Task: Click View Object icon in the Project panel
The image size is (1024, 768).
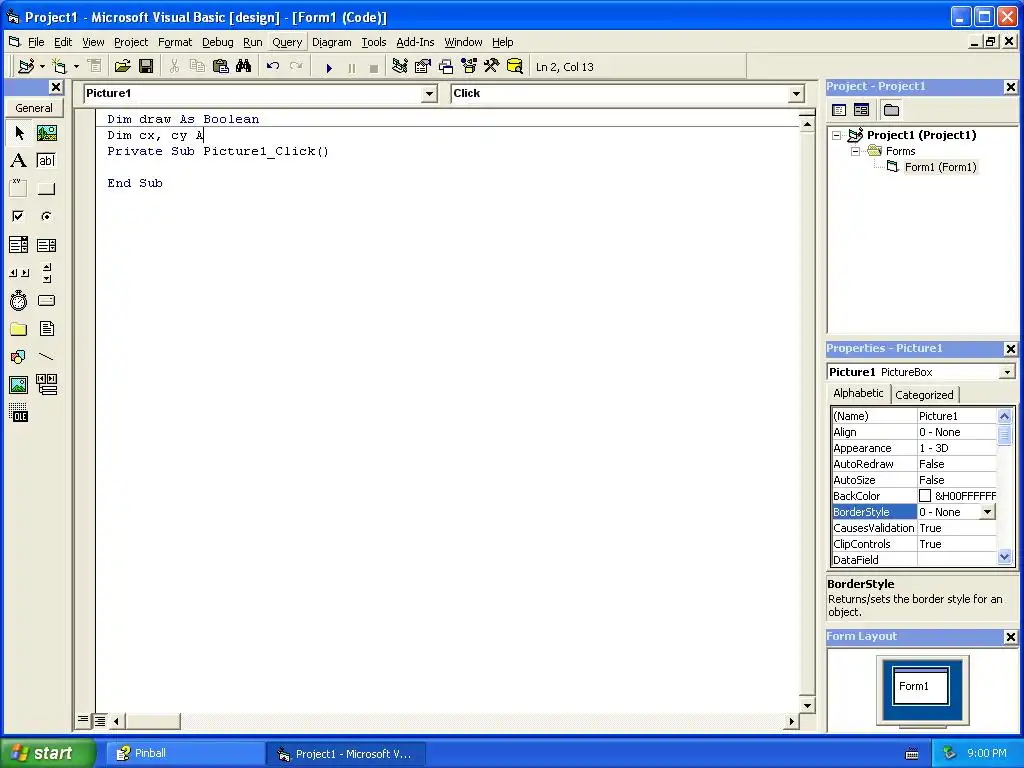Action: click(x=861, y=110)
